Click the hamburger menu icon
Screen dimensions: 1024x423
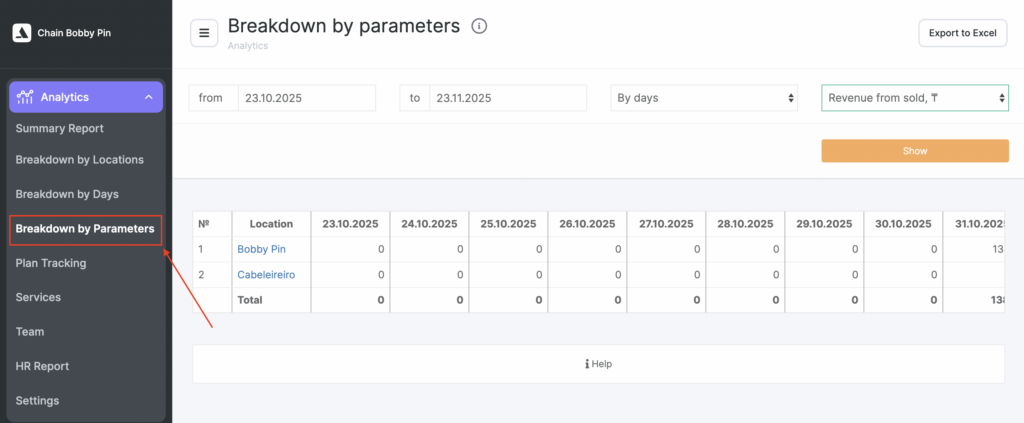point(204,33)
